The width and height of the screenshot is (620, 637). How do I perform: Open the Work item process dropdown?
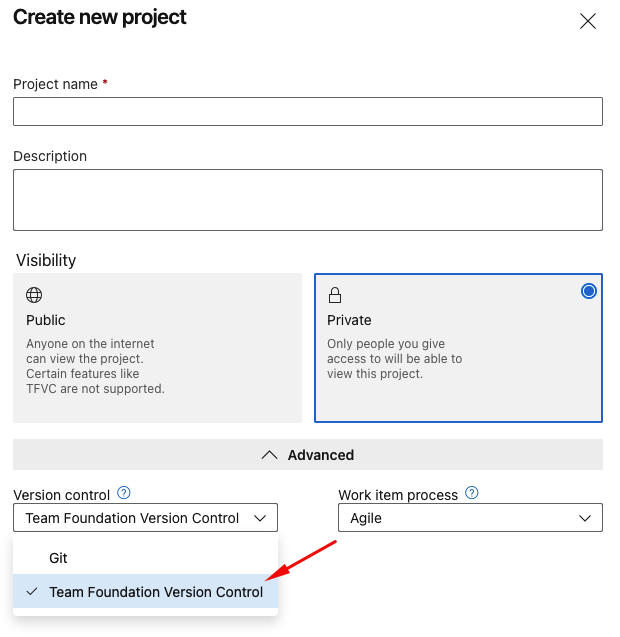coord(470,518)
